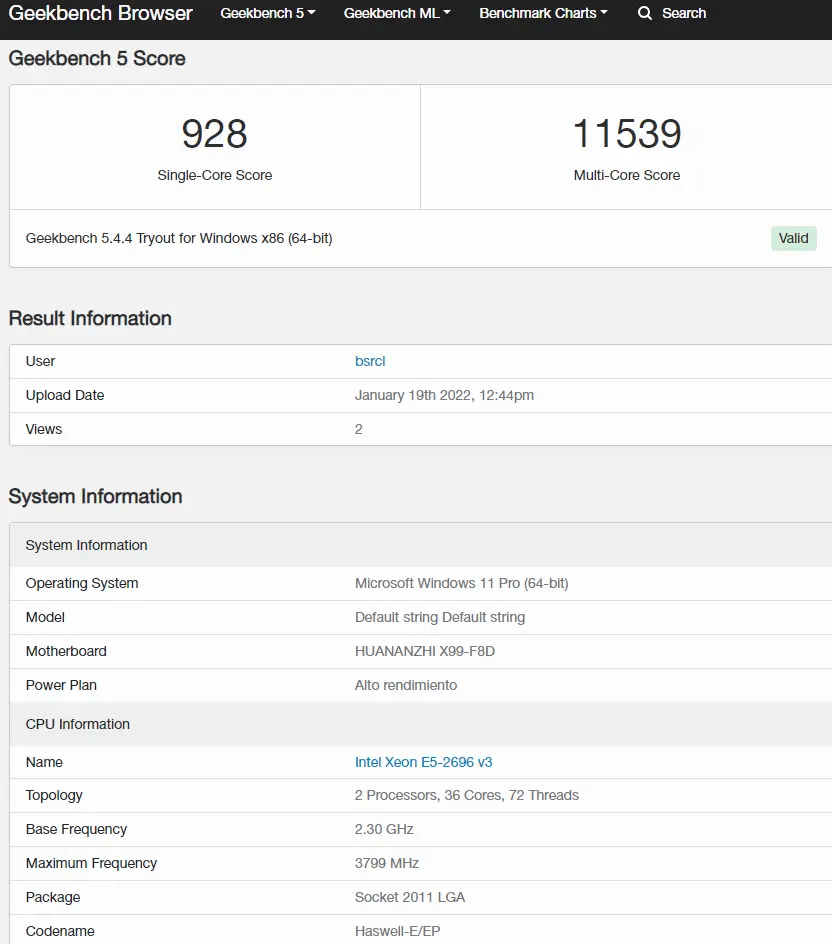Click the Power Plan row label
The width and height of the screenshot is (832, 944).
click(61, 685)
